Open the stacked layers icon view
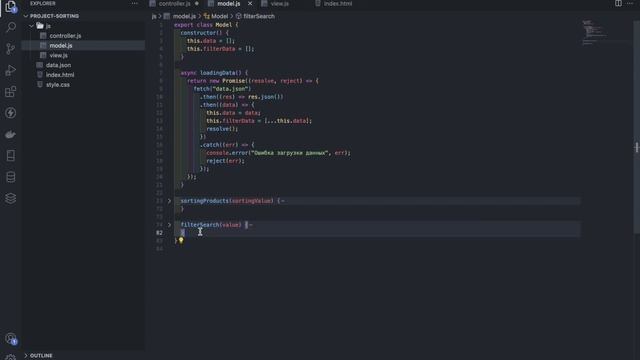Viewport: 640px width, 360px height. [11, 198]
